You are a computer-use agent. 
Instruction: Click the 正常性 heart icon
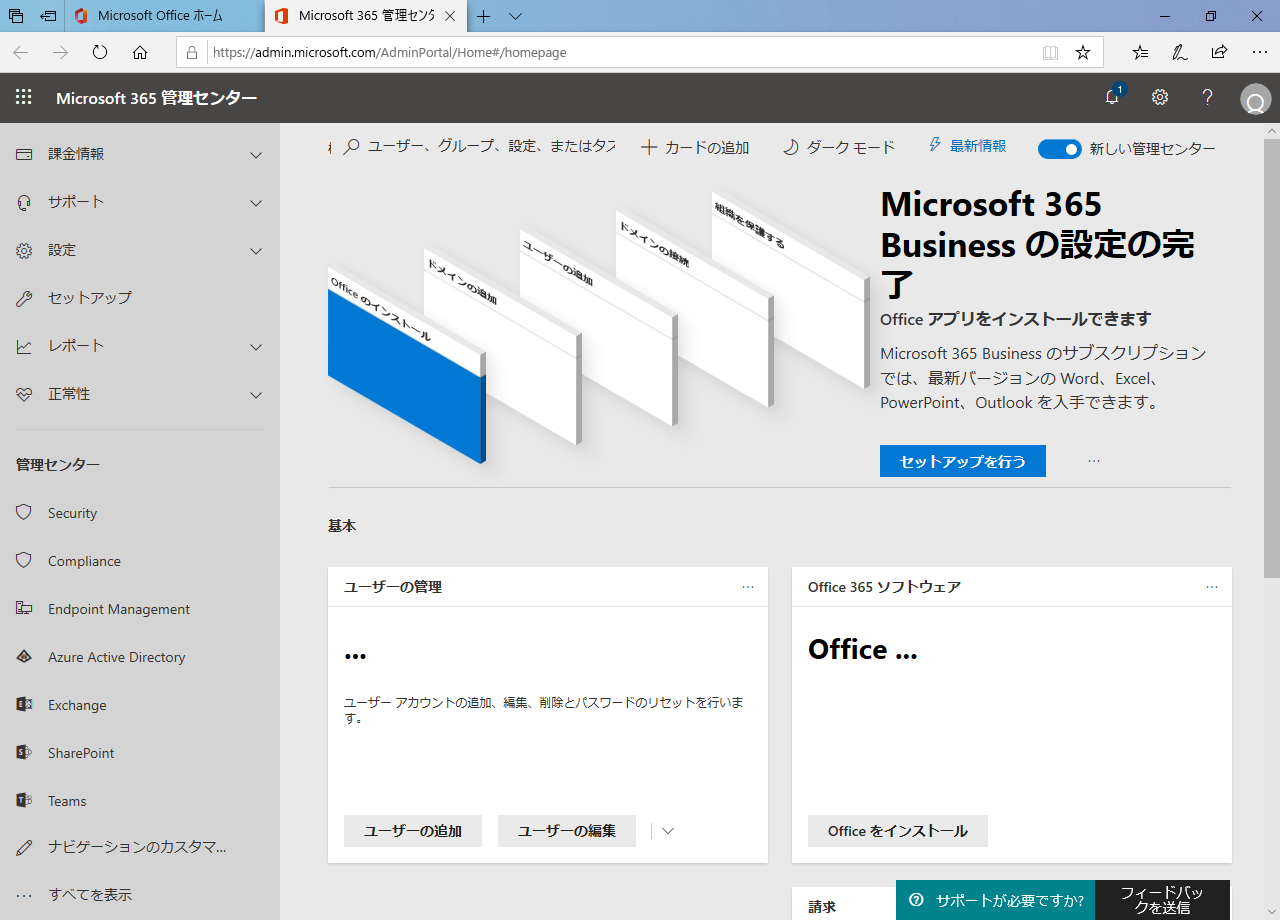coord(24,394)
